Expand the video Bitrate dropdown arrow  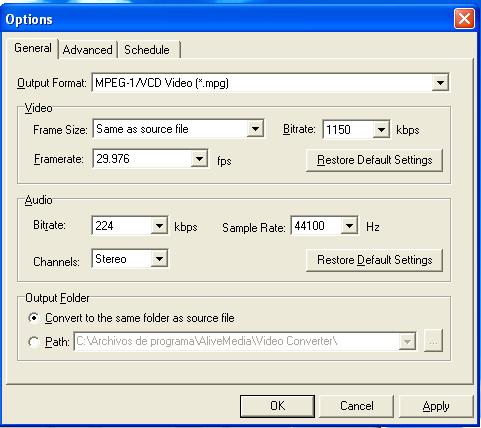click(x=381, y=129)
